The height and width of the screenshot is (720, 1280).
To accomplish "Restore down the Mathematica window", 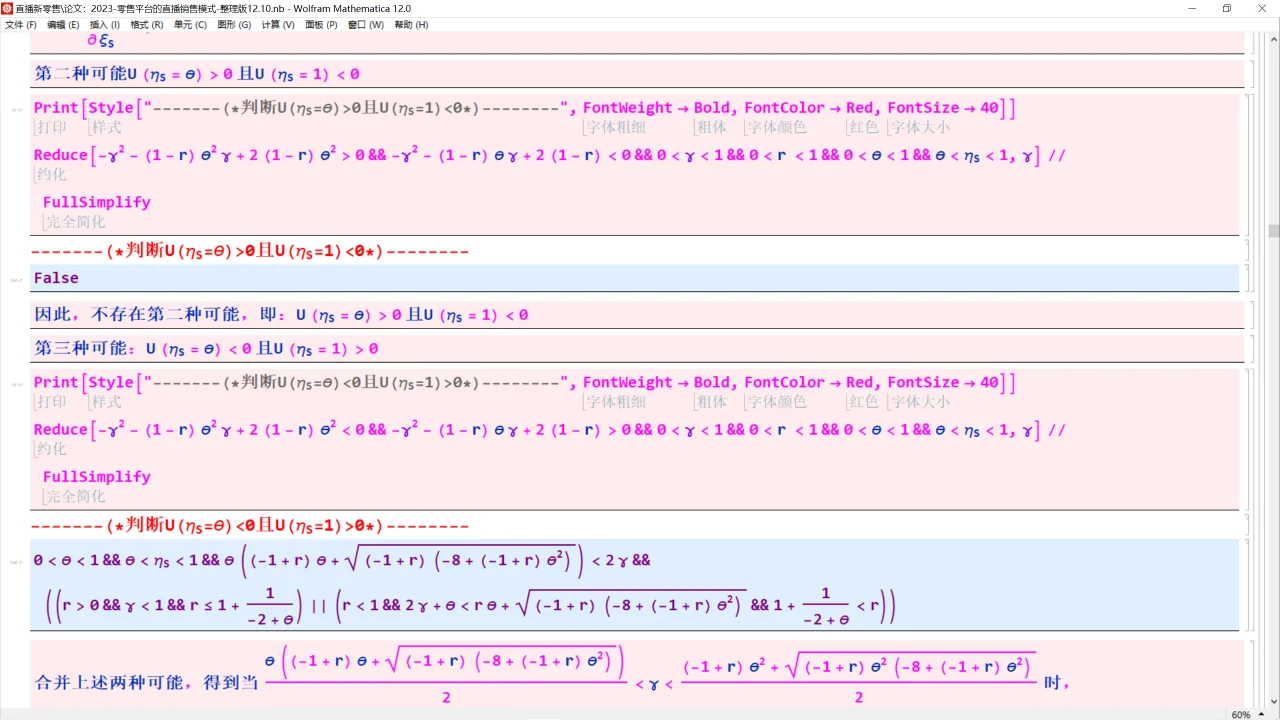I will point(1227,8).
